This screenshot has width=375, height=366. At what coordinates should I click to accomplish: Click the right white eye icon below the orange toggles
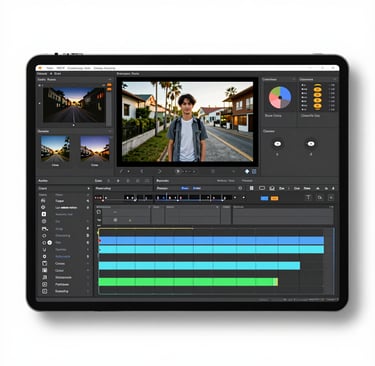pyautogui.click(x=311, y=144)
